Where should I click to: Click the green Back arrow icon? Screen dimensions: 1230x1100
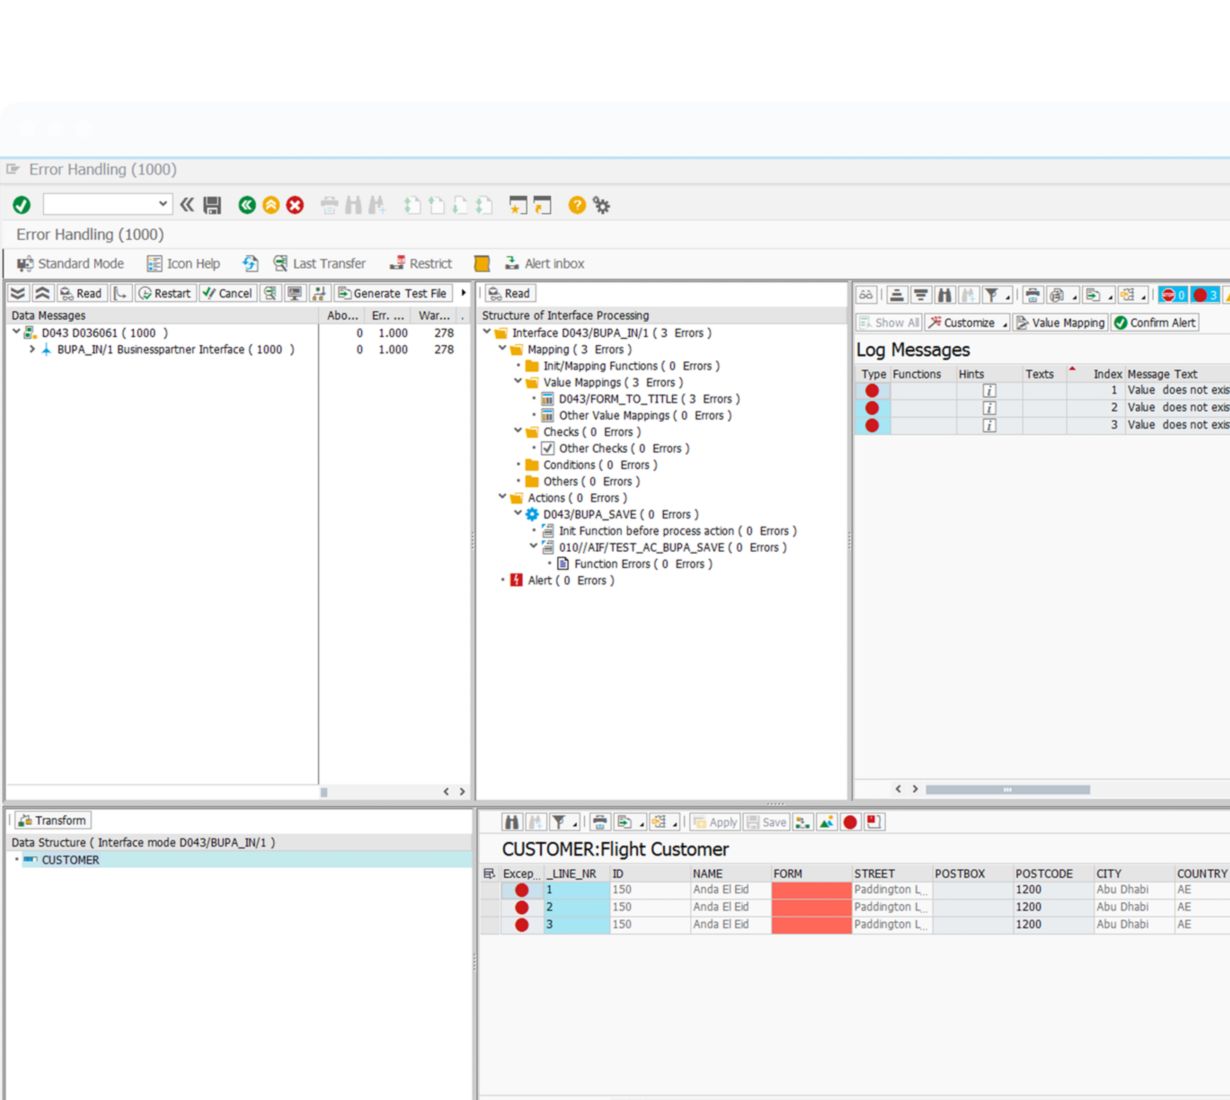pyautogui.click(x=247, y=205)
